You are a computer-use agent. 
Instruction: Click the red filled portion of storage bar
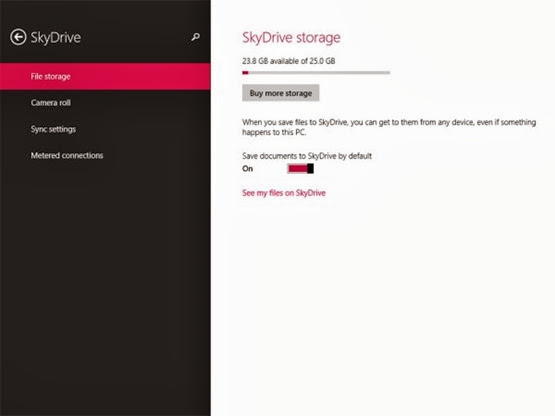pyautogui.click(x=245, y=73)
